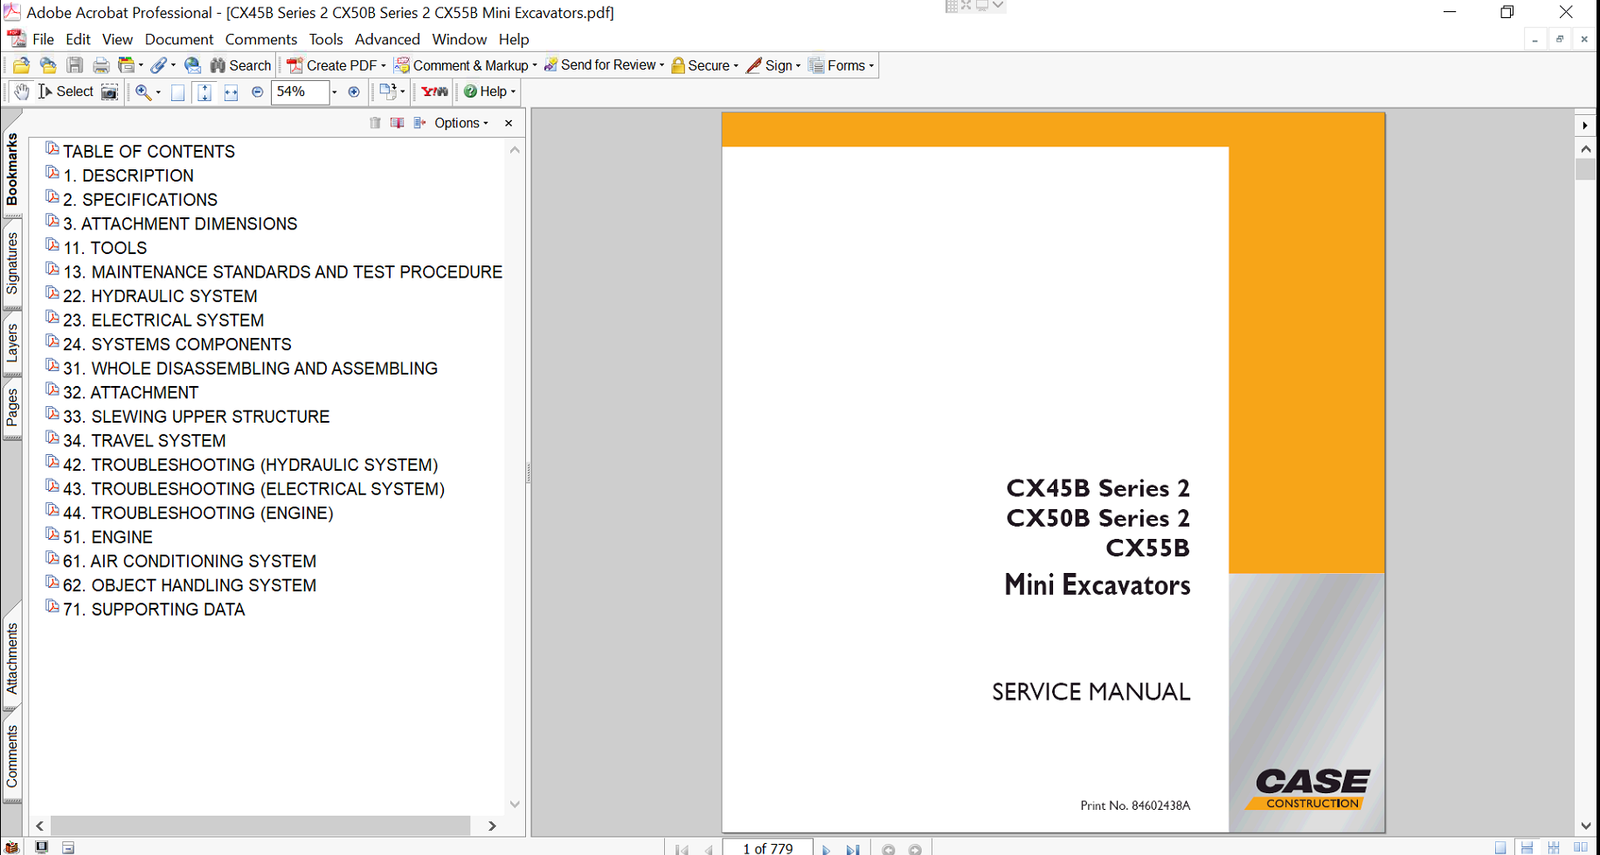Screen dimensions: 1600x855
Task: Jump to 51. ENGINE bookmark
Action: click(121, 537)
